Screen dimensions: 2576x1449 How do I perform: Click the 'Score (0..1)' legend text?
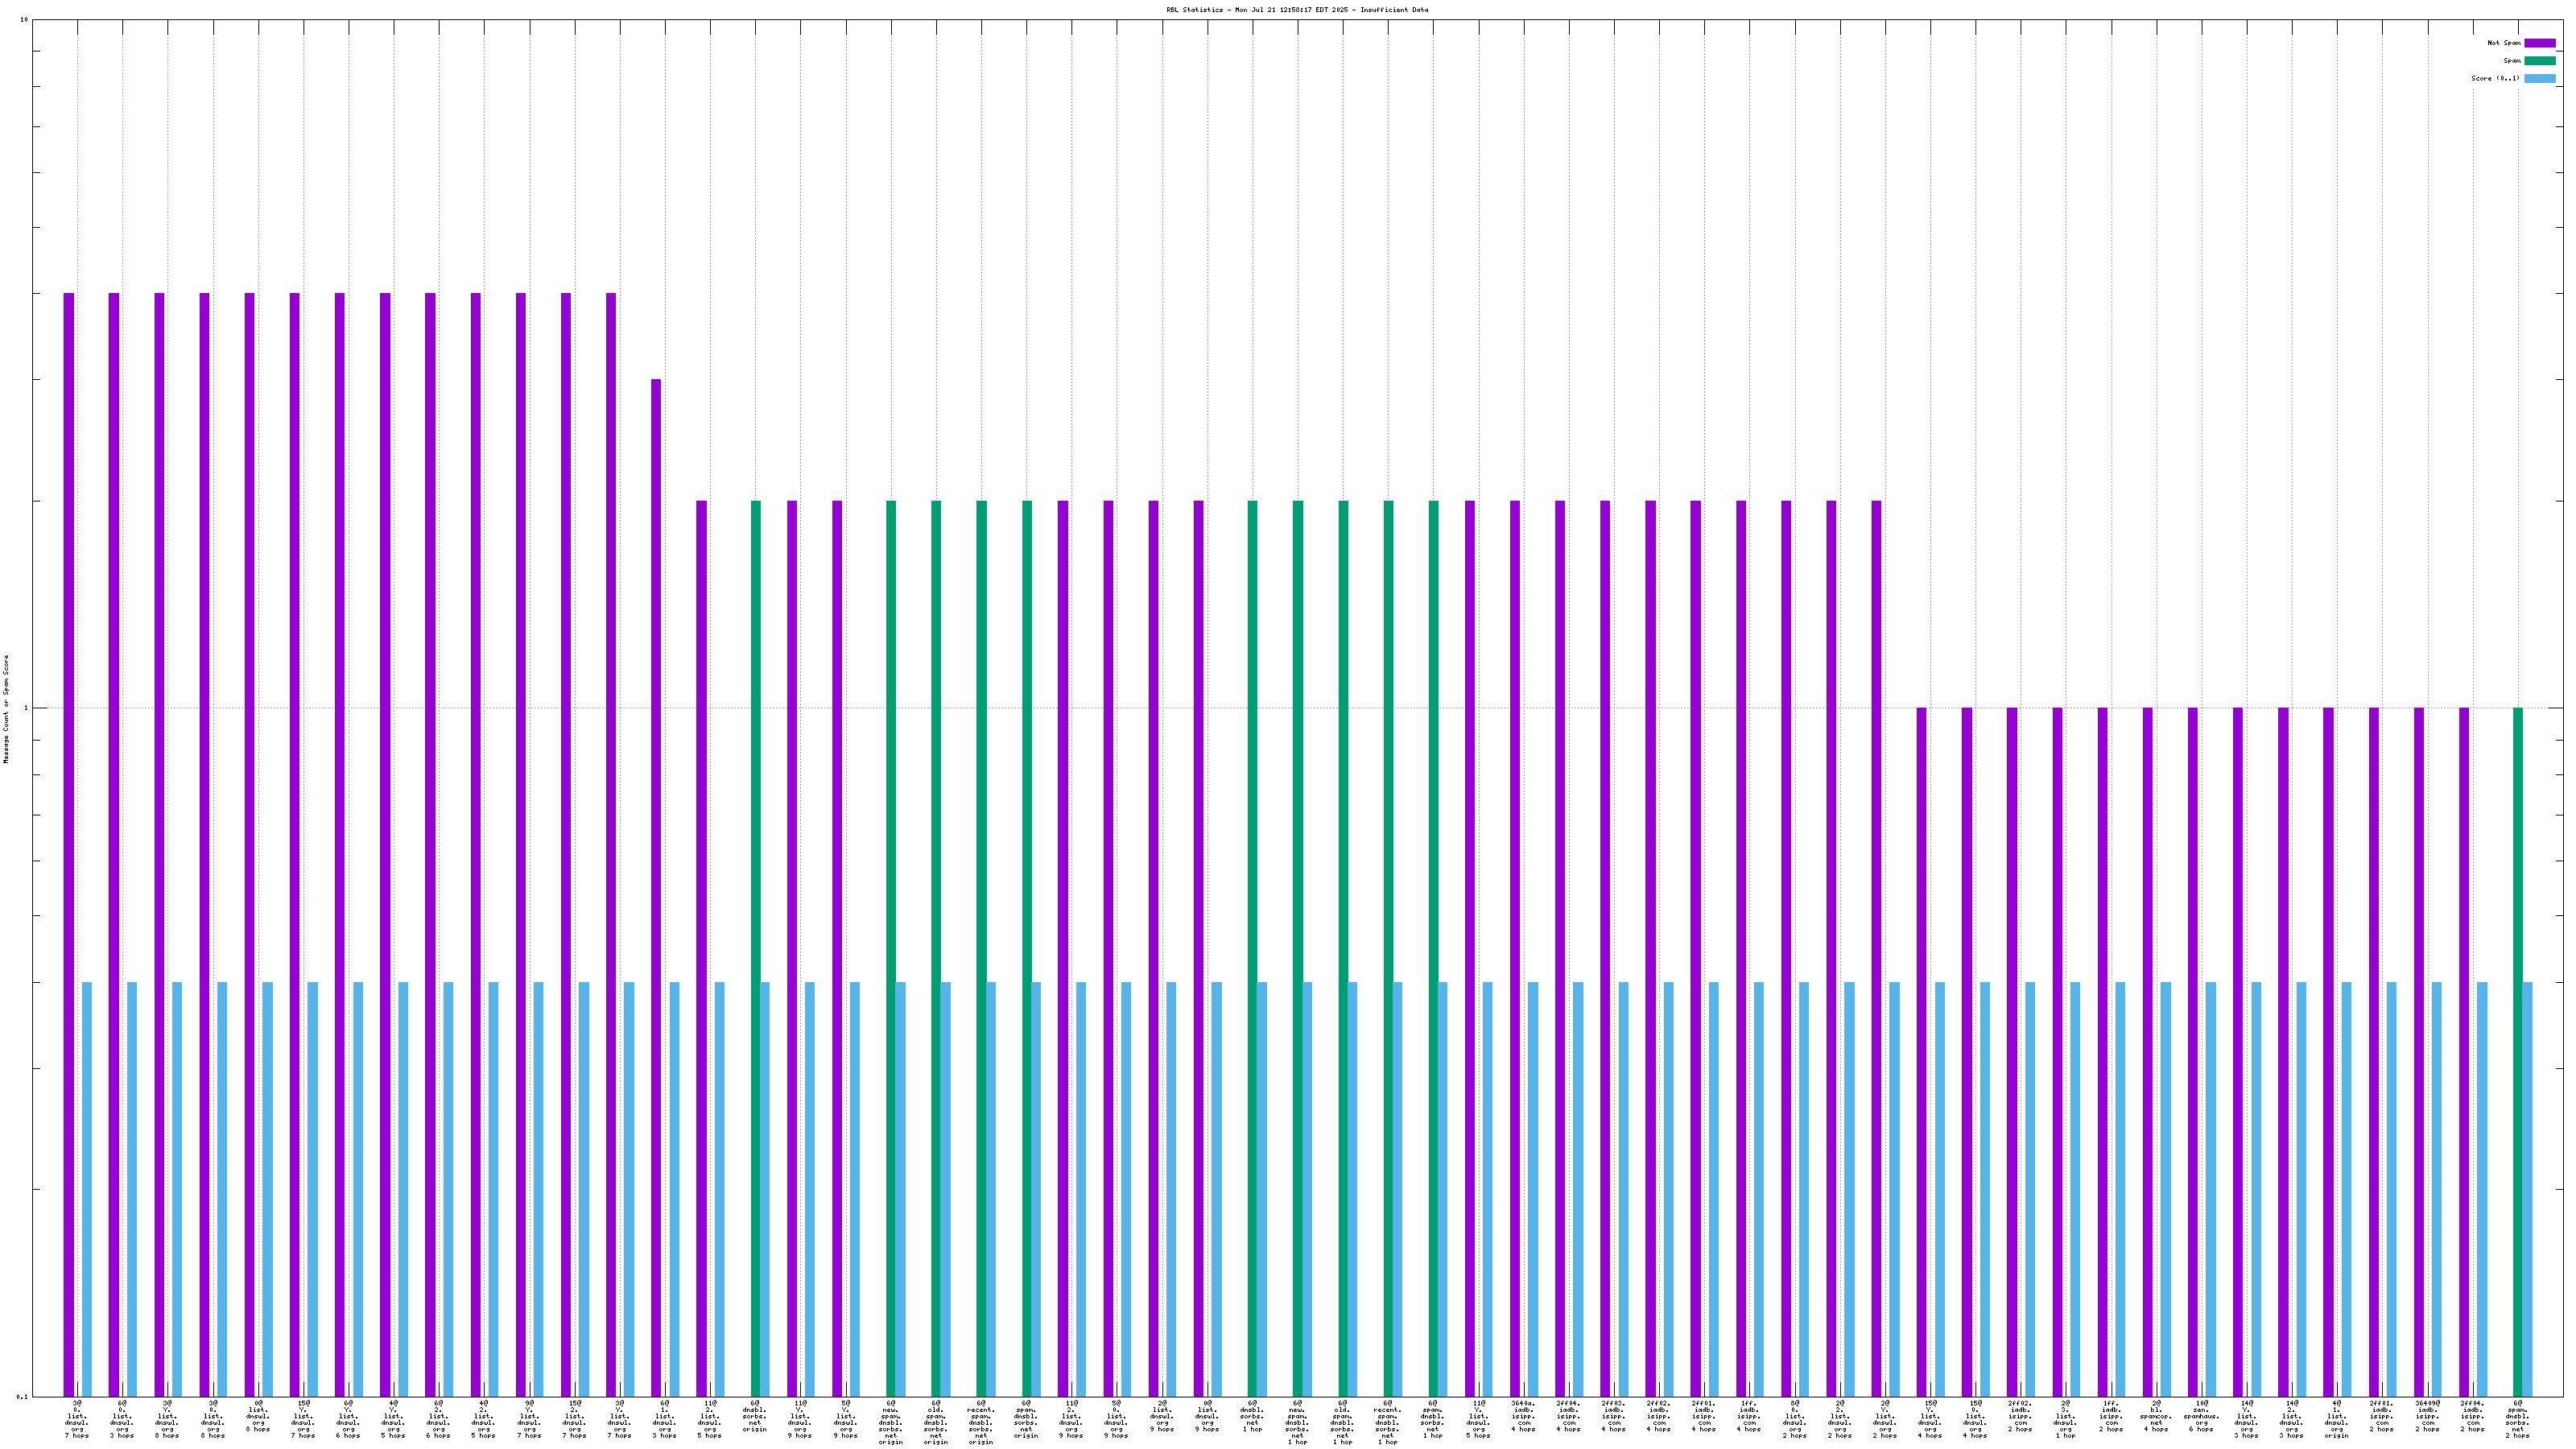point(2495,78)
